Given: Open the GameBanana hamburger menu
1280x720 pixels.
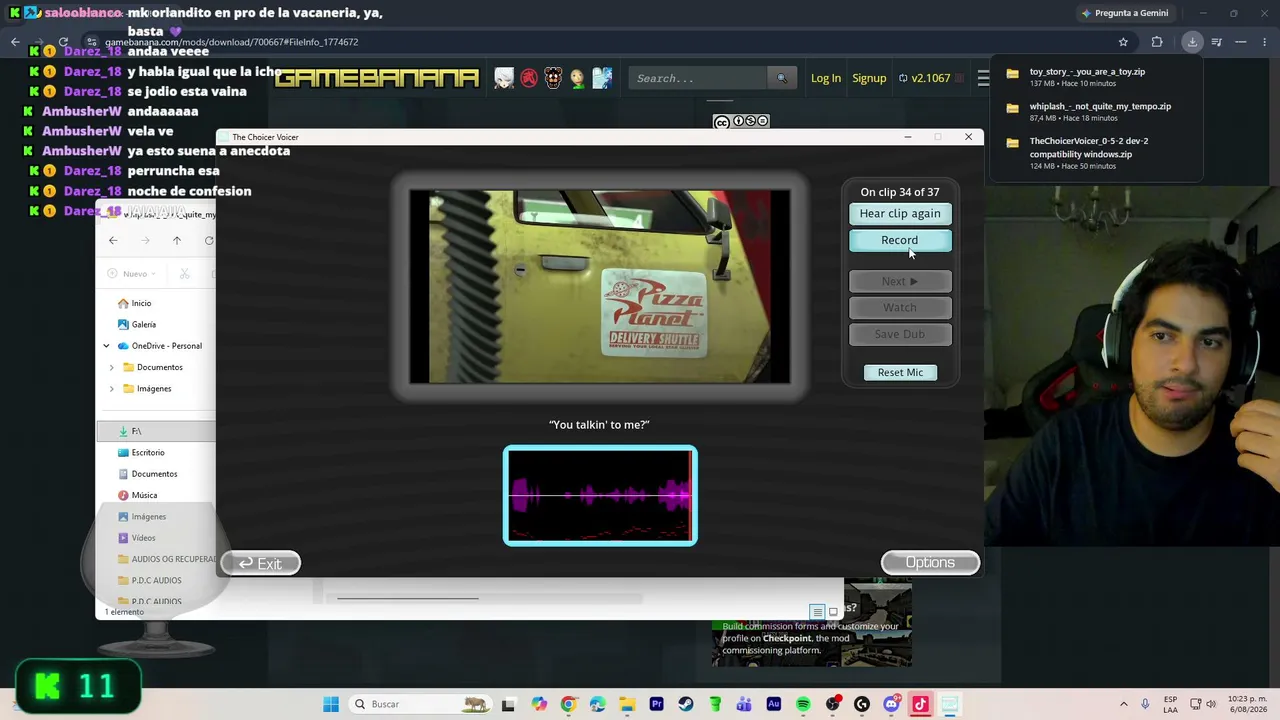Looking at the screenshot, I should point(983,78).
